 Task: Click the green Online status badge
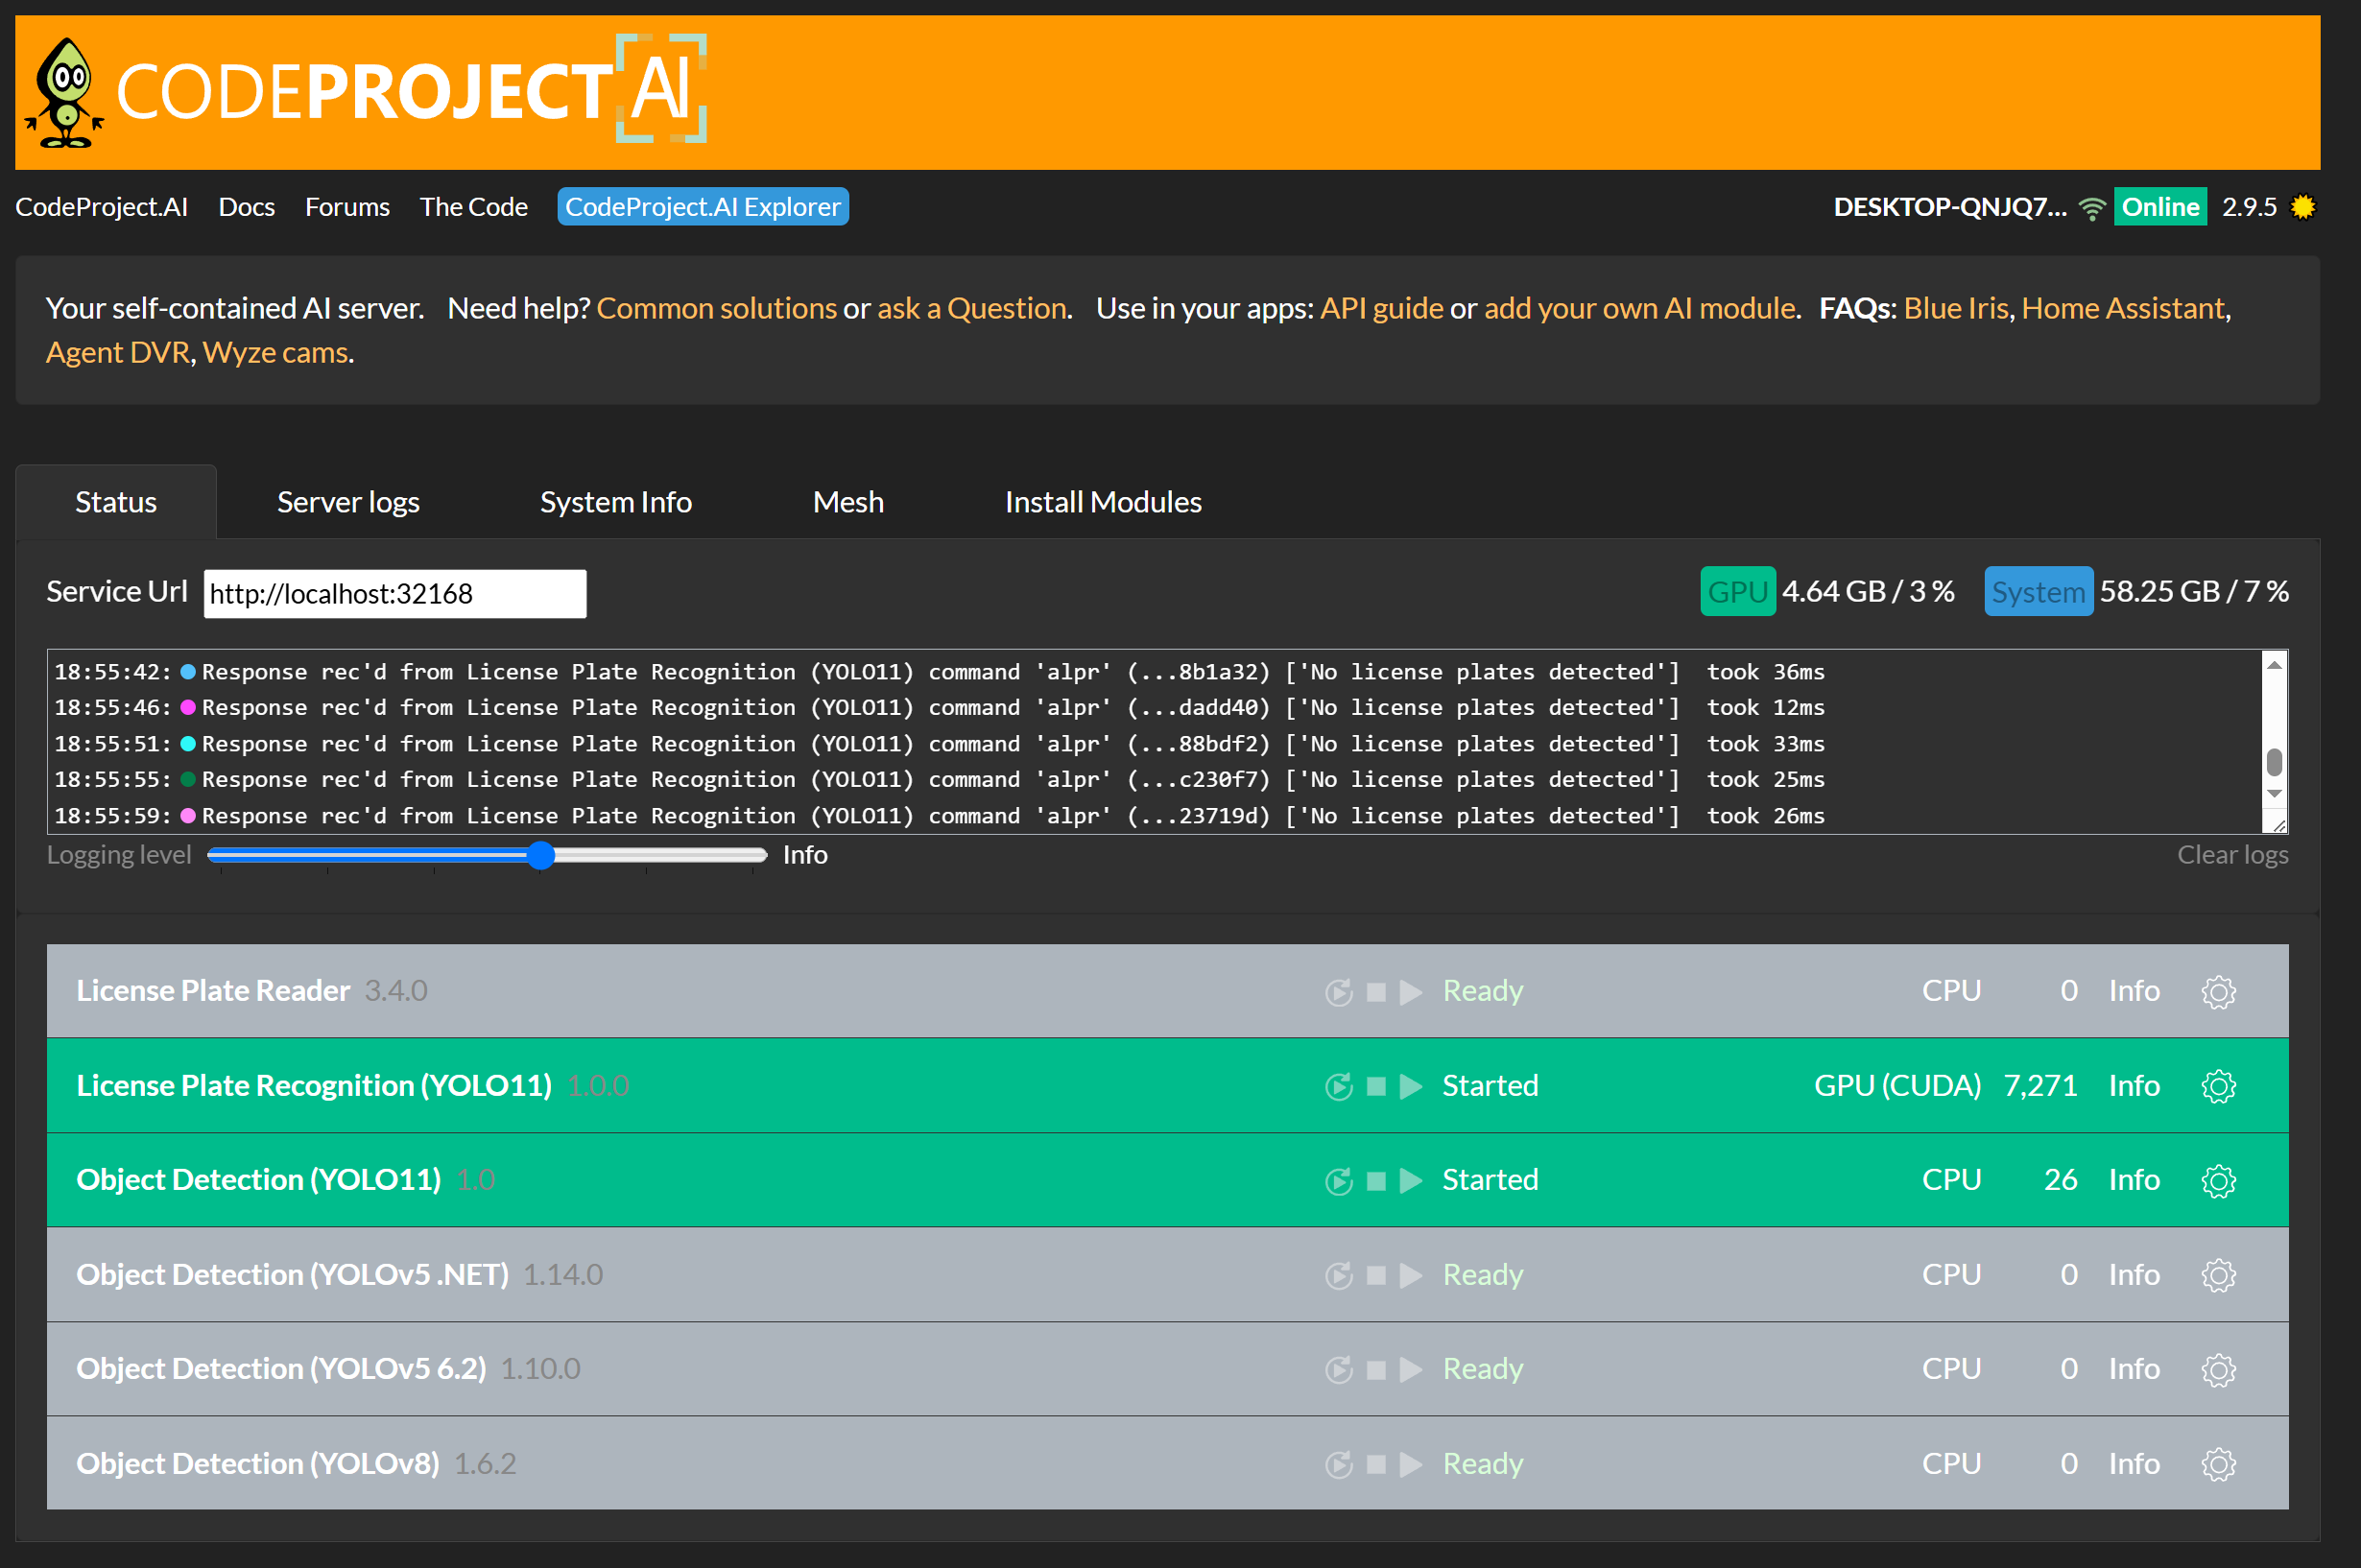[x=2159, y=207]
